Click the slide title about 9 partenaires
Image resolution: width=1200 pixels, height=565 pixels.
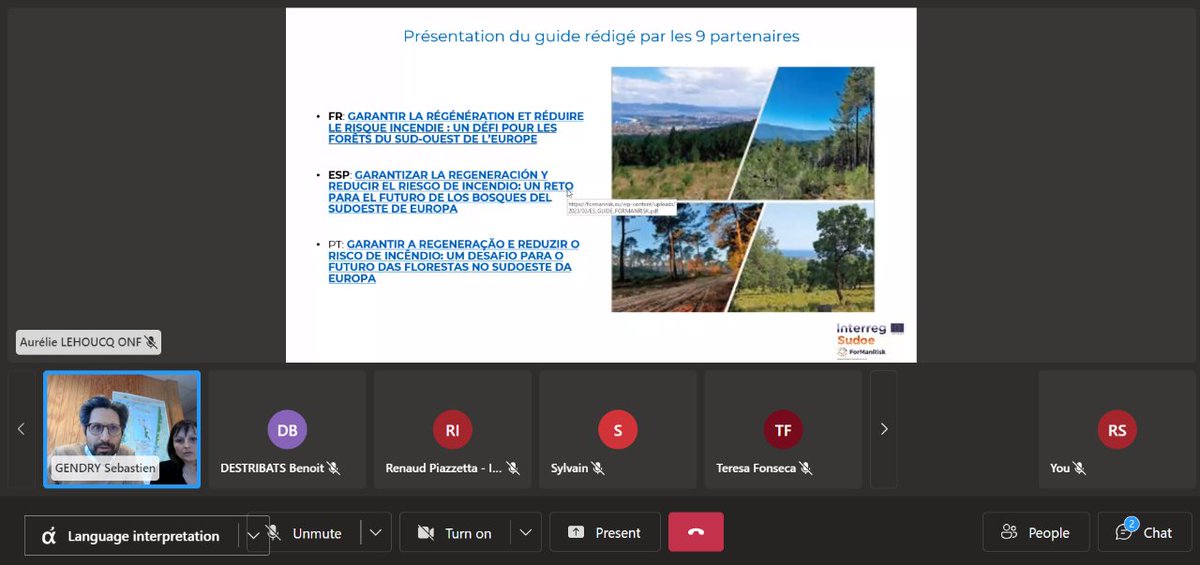pos(601,37)
